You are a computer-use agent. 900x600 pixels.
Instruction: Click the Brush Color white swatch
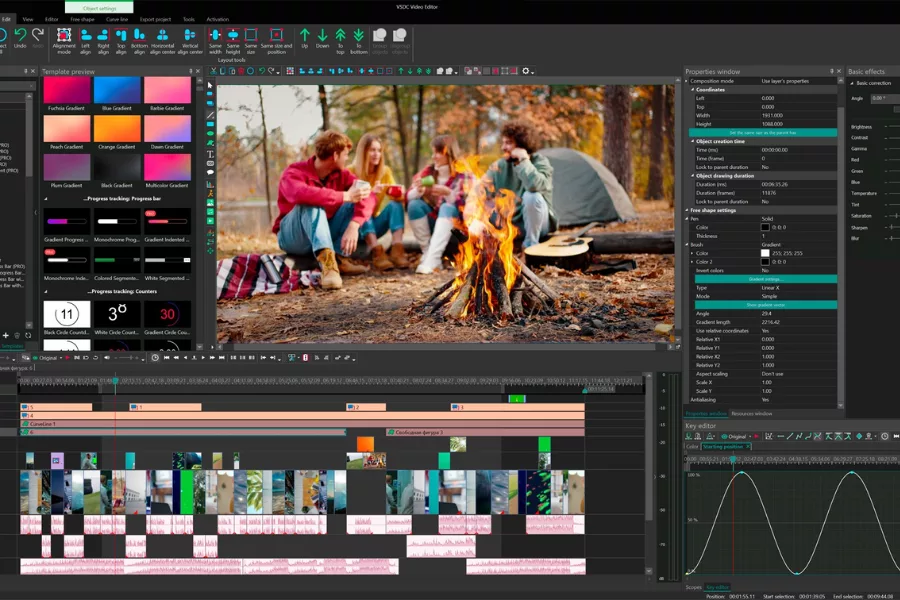pos(765,253)
